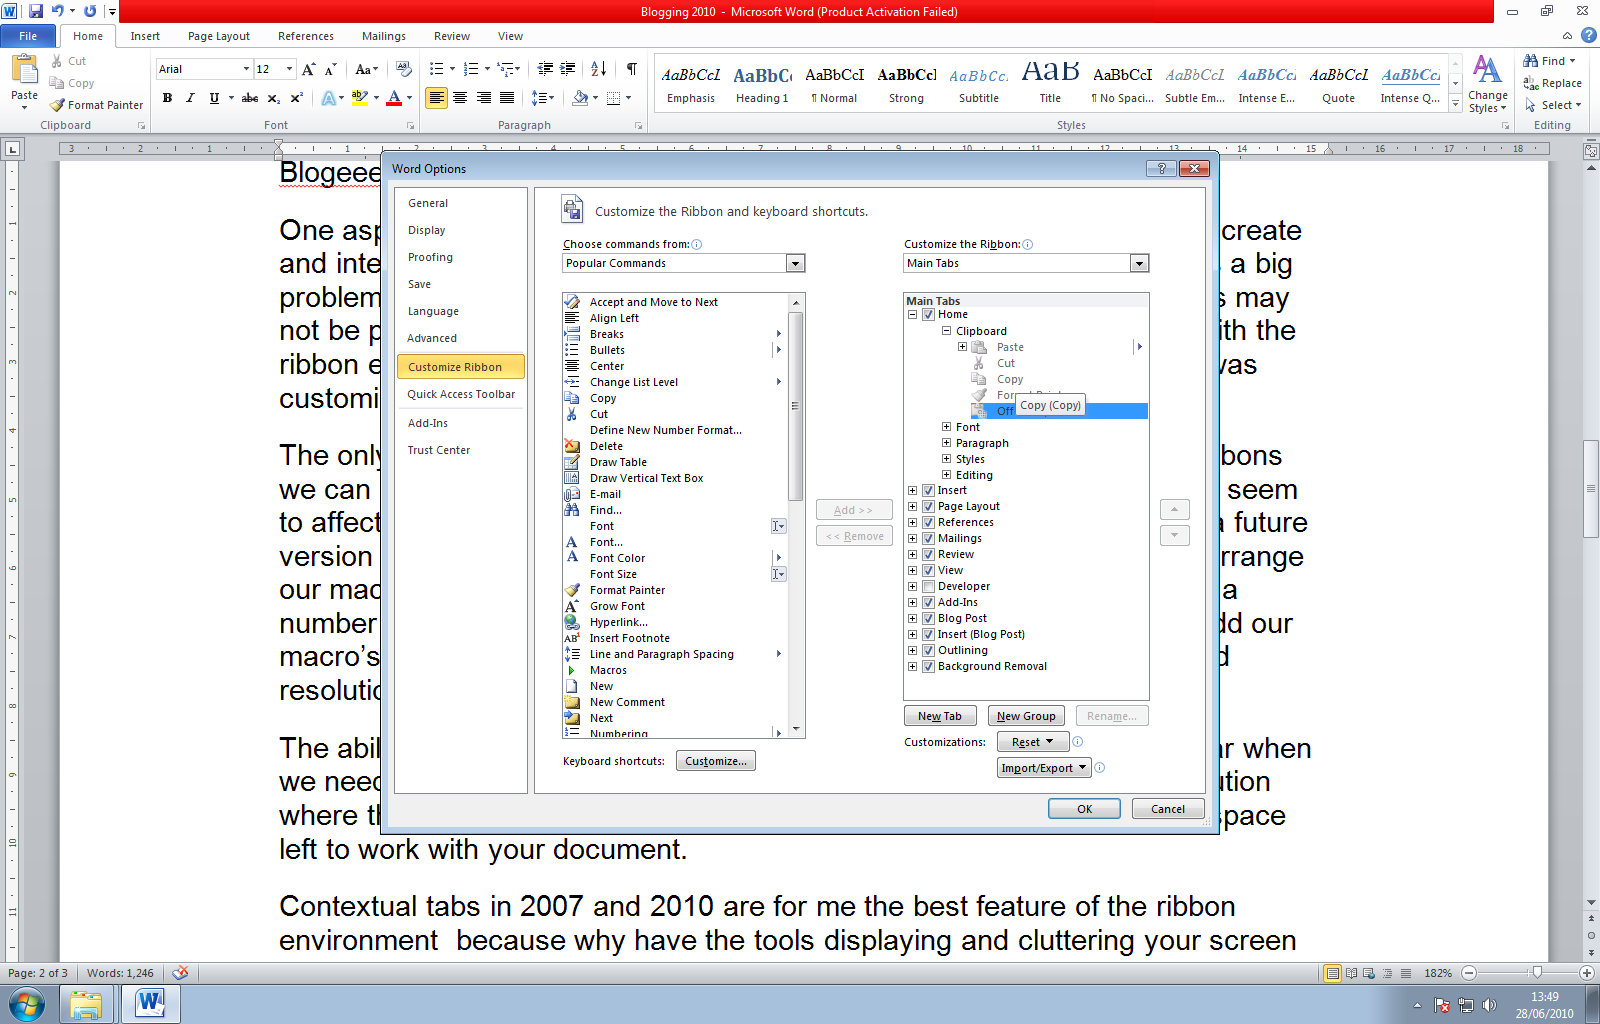Expand the Font group in the tree
1600x1024 pixels.
[x=946, y=427]
